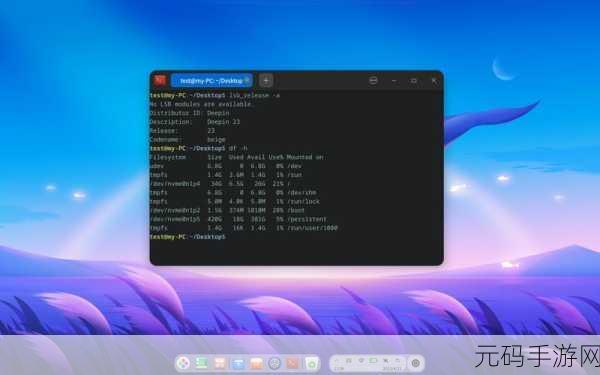
Task: Maximize the terminal window
Action: coord(414,81)
